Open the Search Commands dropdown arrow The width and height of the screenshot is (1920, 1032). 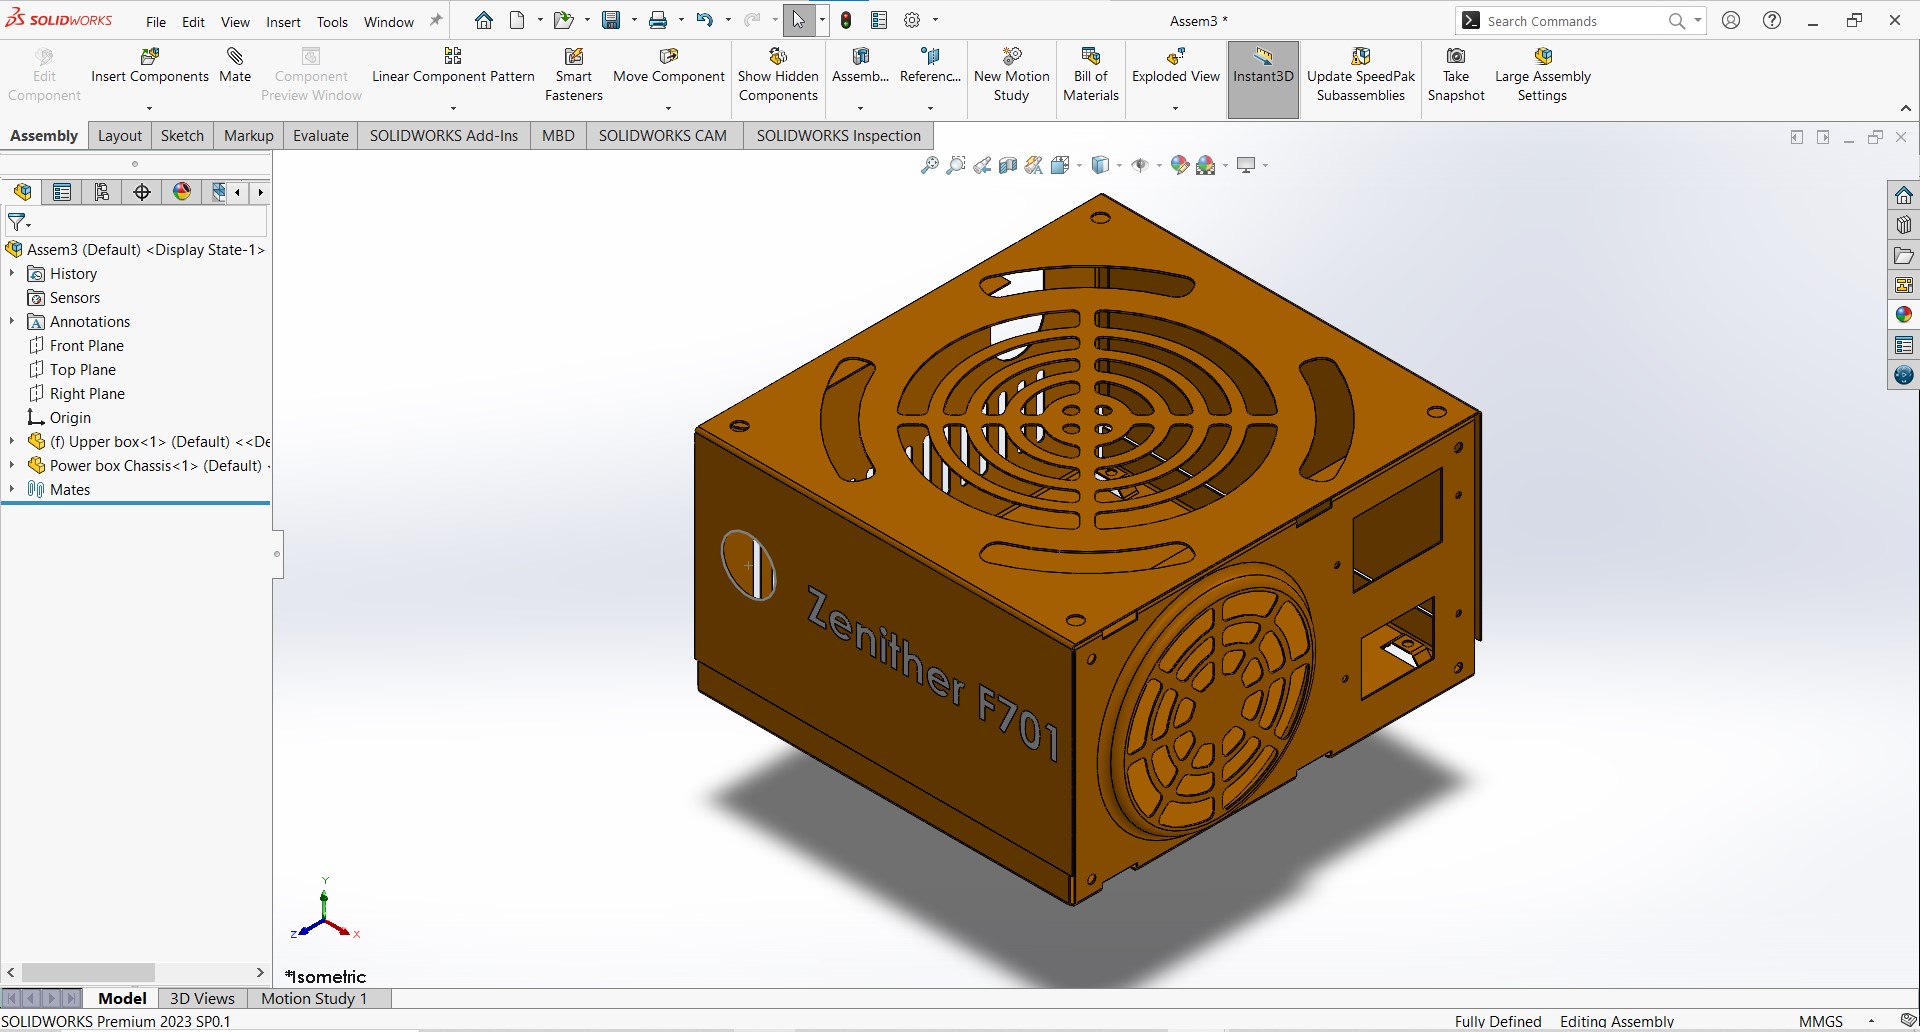(x=1698, y=20)
